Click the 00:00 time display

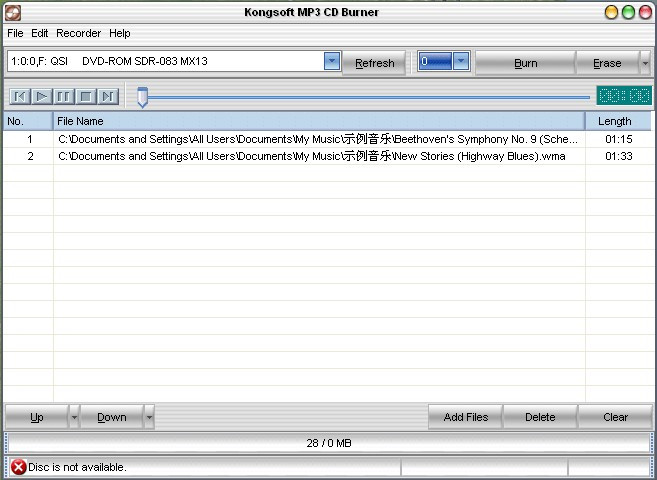pos(624,95)
